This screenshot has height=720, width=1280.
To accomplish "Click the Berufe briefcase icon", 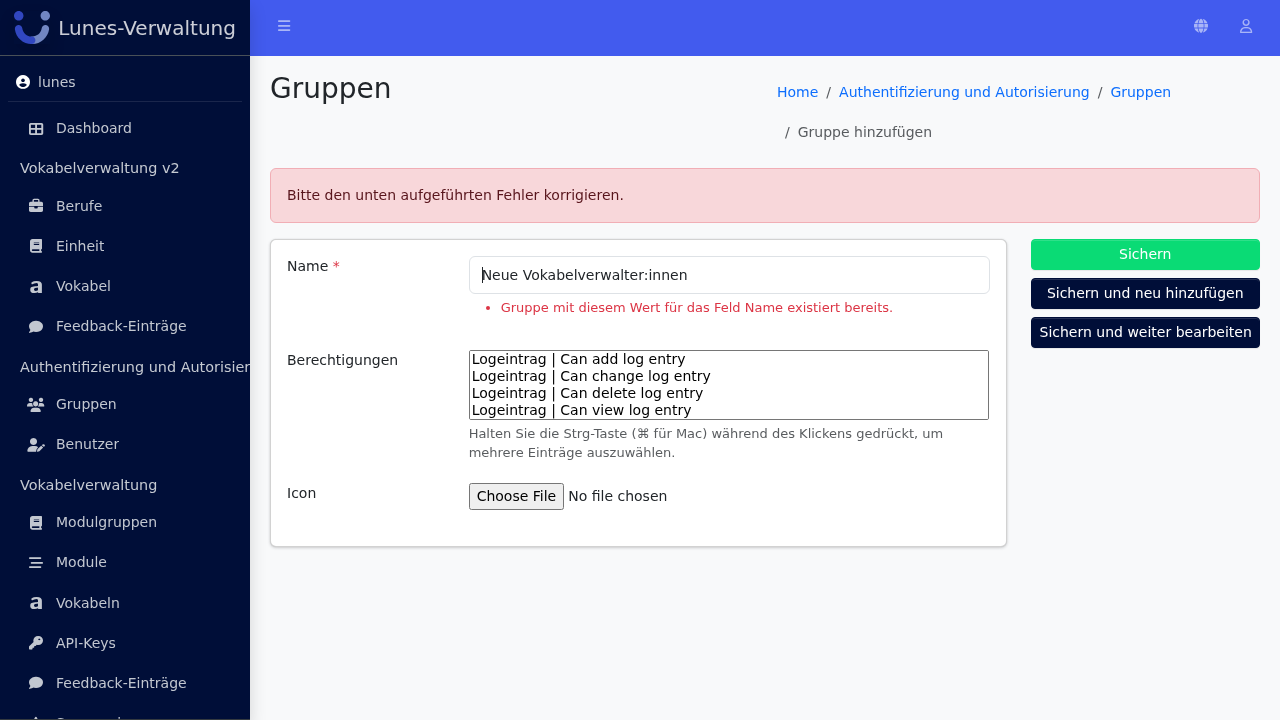I will point(36,206).
